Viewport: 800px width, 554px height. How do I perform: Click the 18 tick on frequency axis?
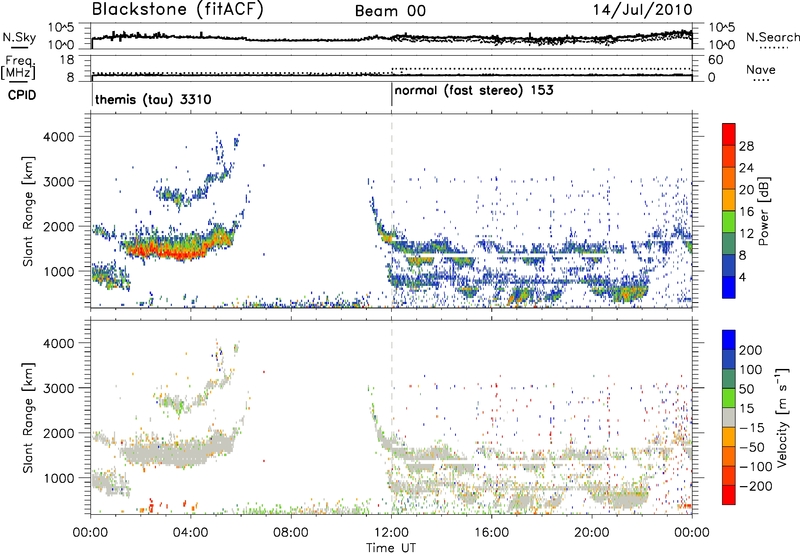coord(67,60)
